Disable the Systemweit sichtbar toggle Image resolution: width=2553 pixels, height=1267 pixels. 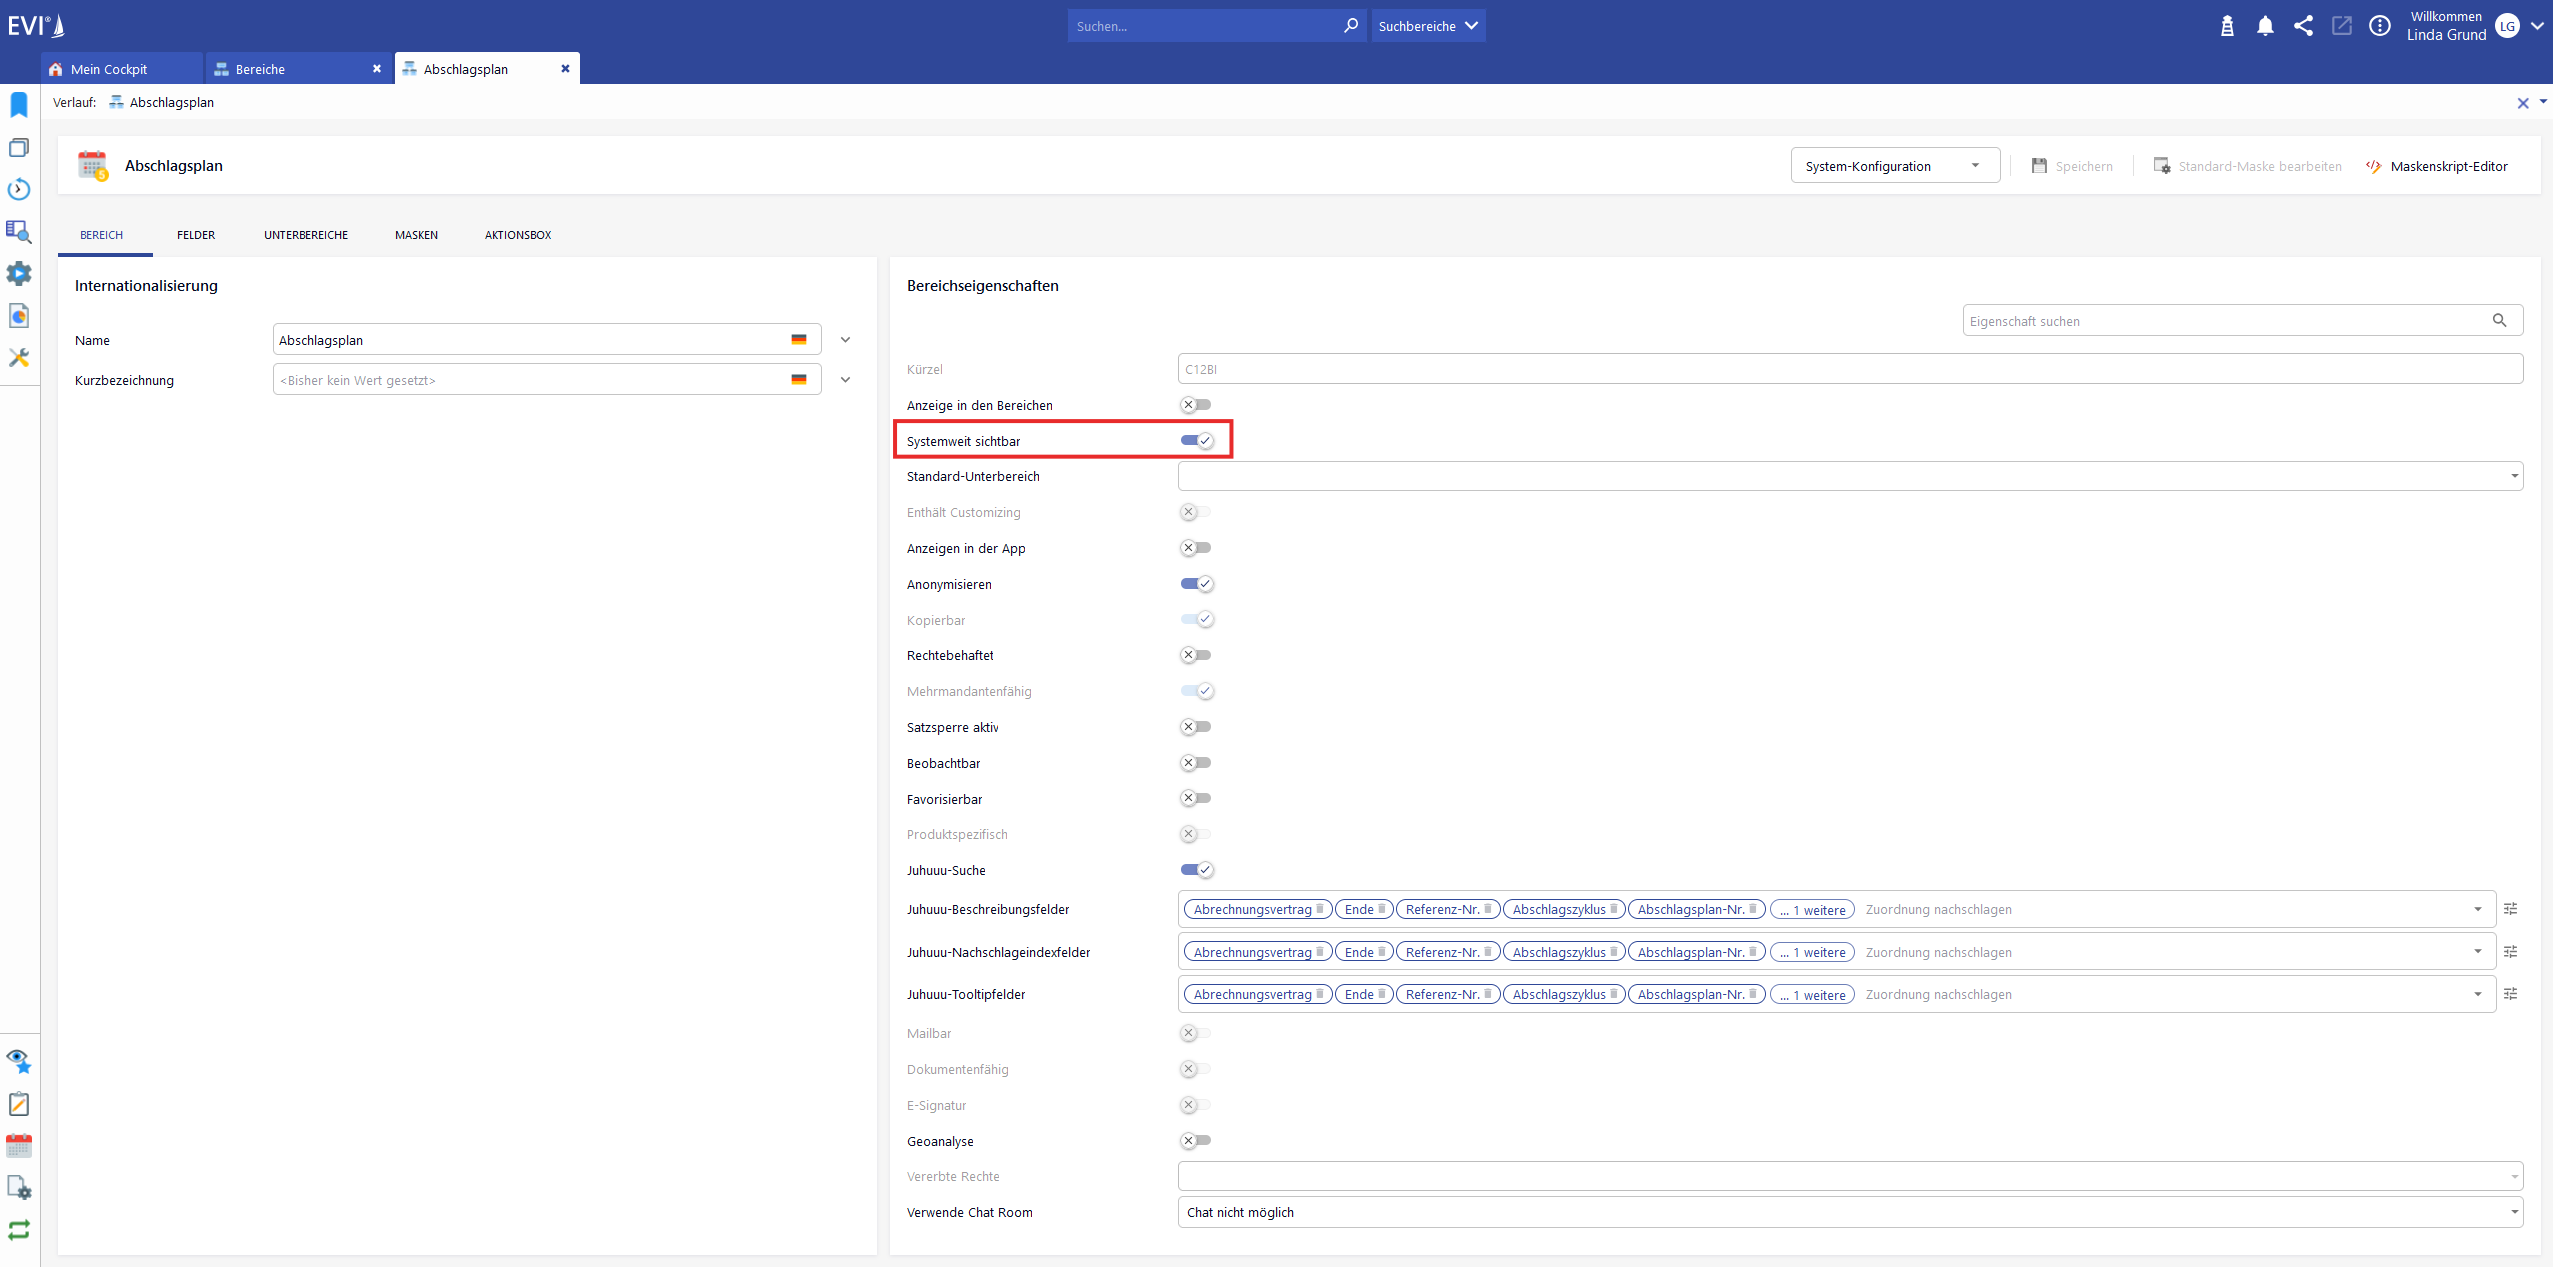1196,441
